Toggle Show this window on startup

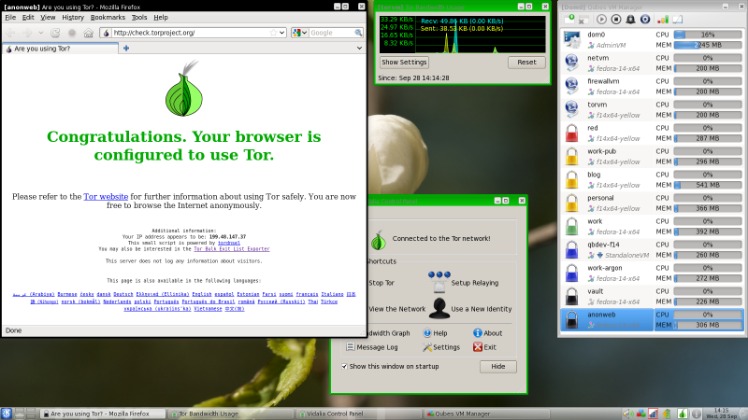pyautogui.click(x=344, y=367)
